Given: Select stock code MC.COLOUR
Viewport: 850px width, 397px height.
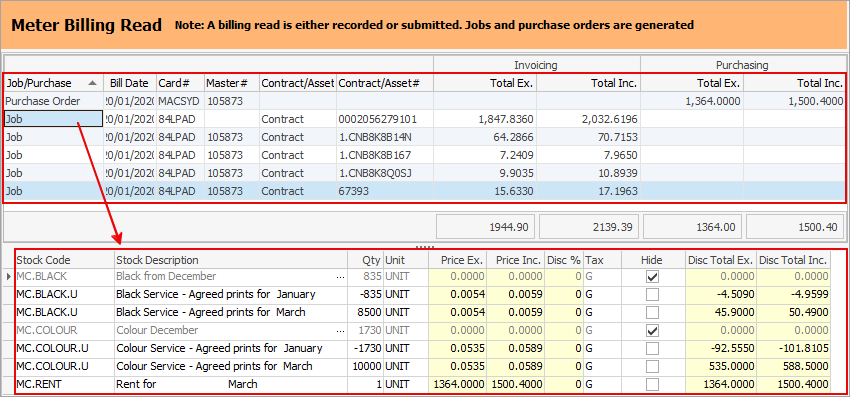Looking at the screenshot, I should click(47, 330).
